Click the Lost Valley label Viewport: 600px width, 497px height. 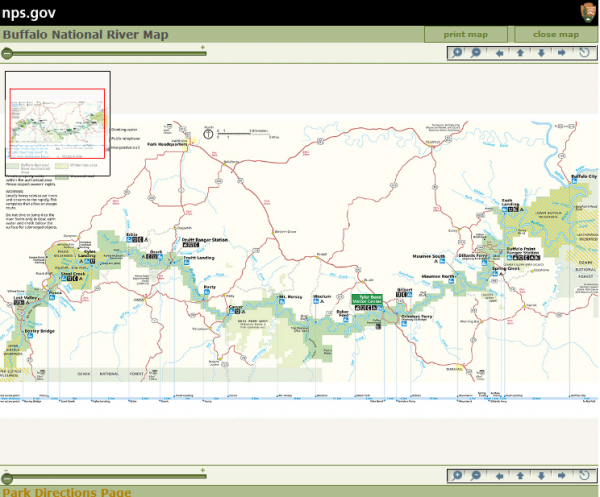pyautogui.click(x=25, y=298)
